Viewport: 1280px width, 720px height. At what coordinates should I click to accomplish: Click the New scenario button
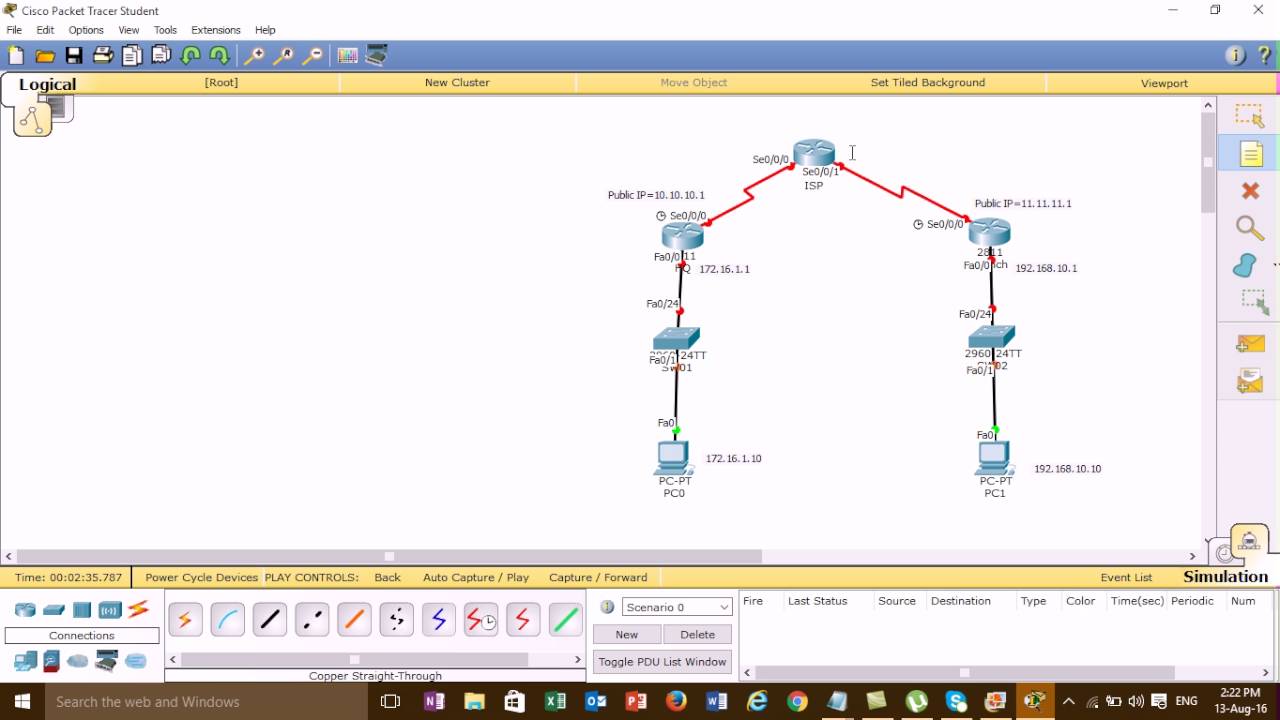coord(627,634)
